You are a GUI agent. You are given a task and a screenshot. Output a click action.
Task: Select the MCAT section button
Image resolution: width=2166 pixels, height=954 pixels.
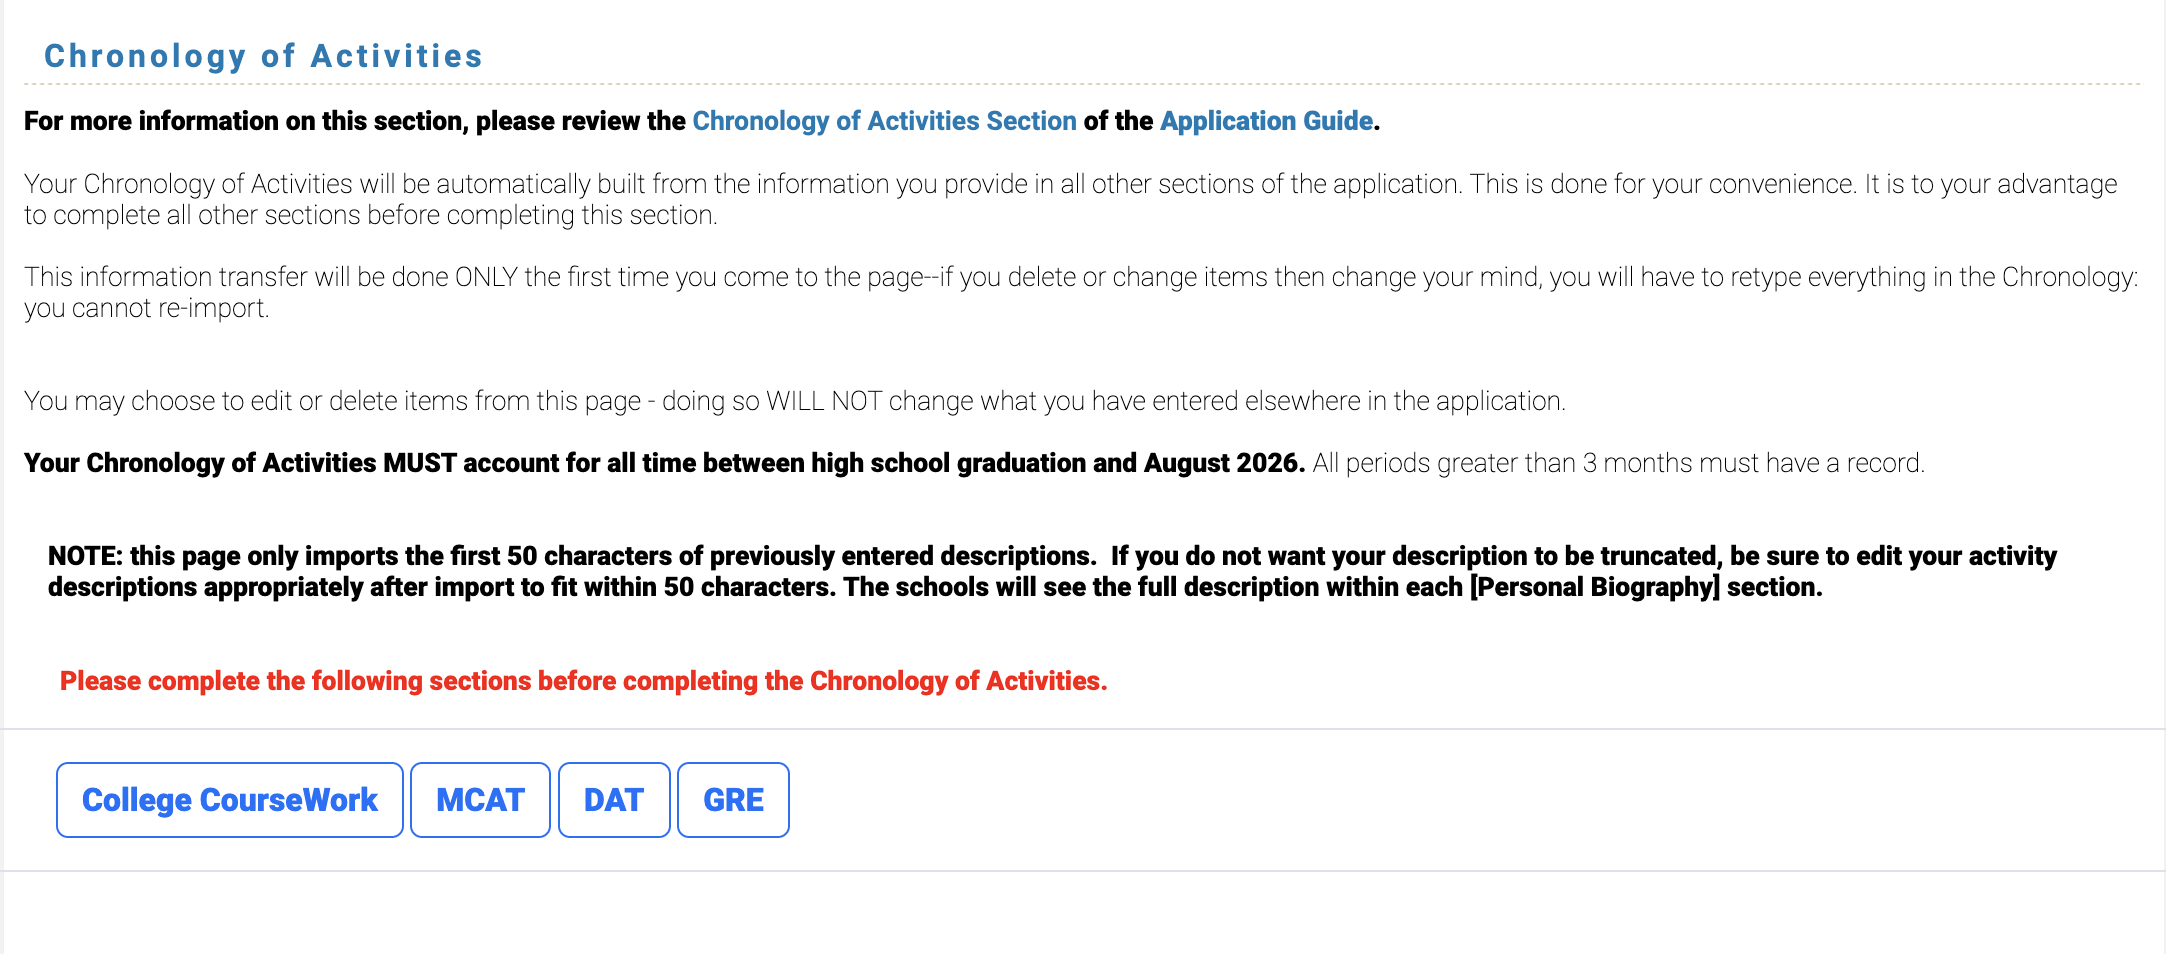pos(479,799)
